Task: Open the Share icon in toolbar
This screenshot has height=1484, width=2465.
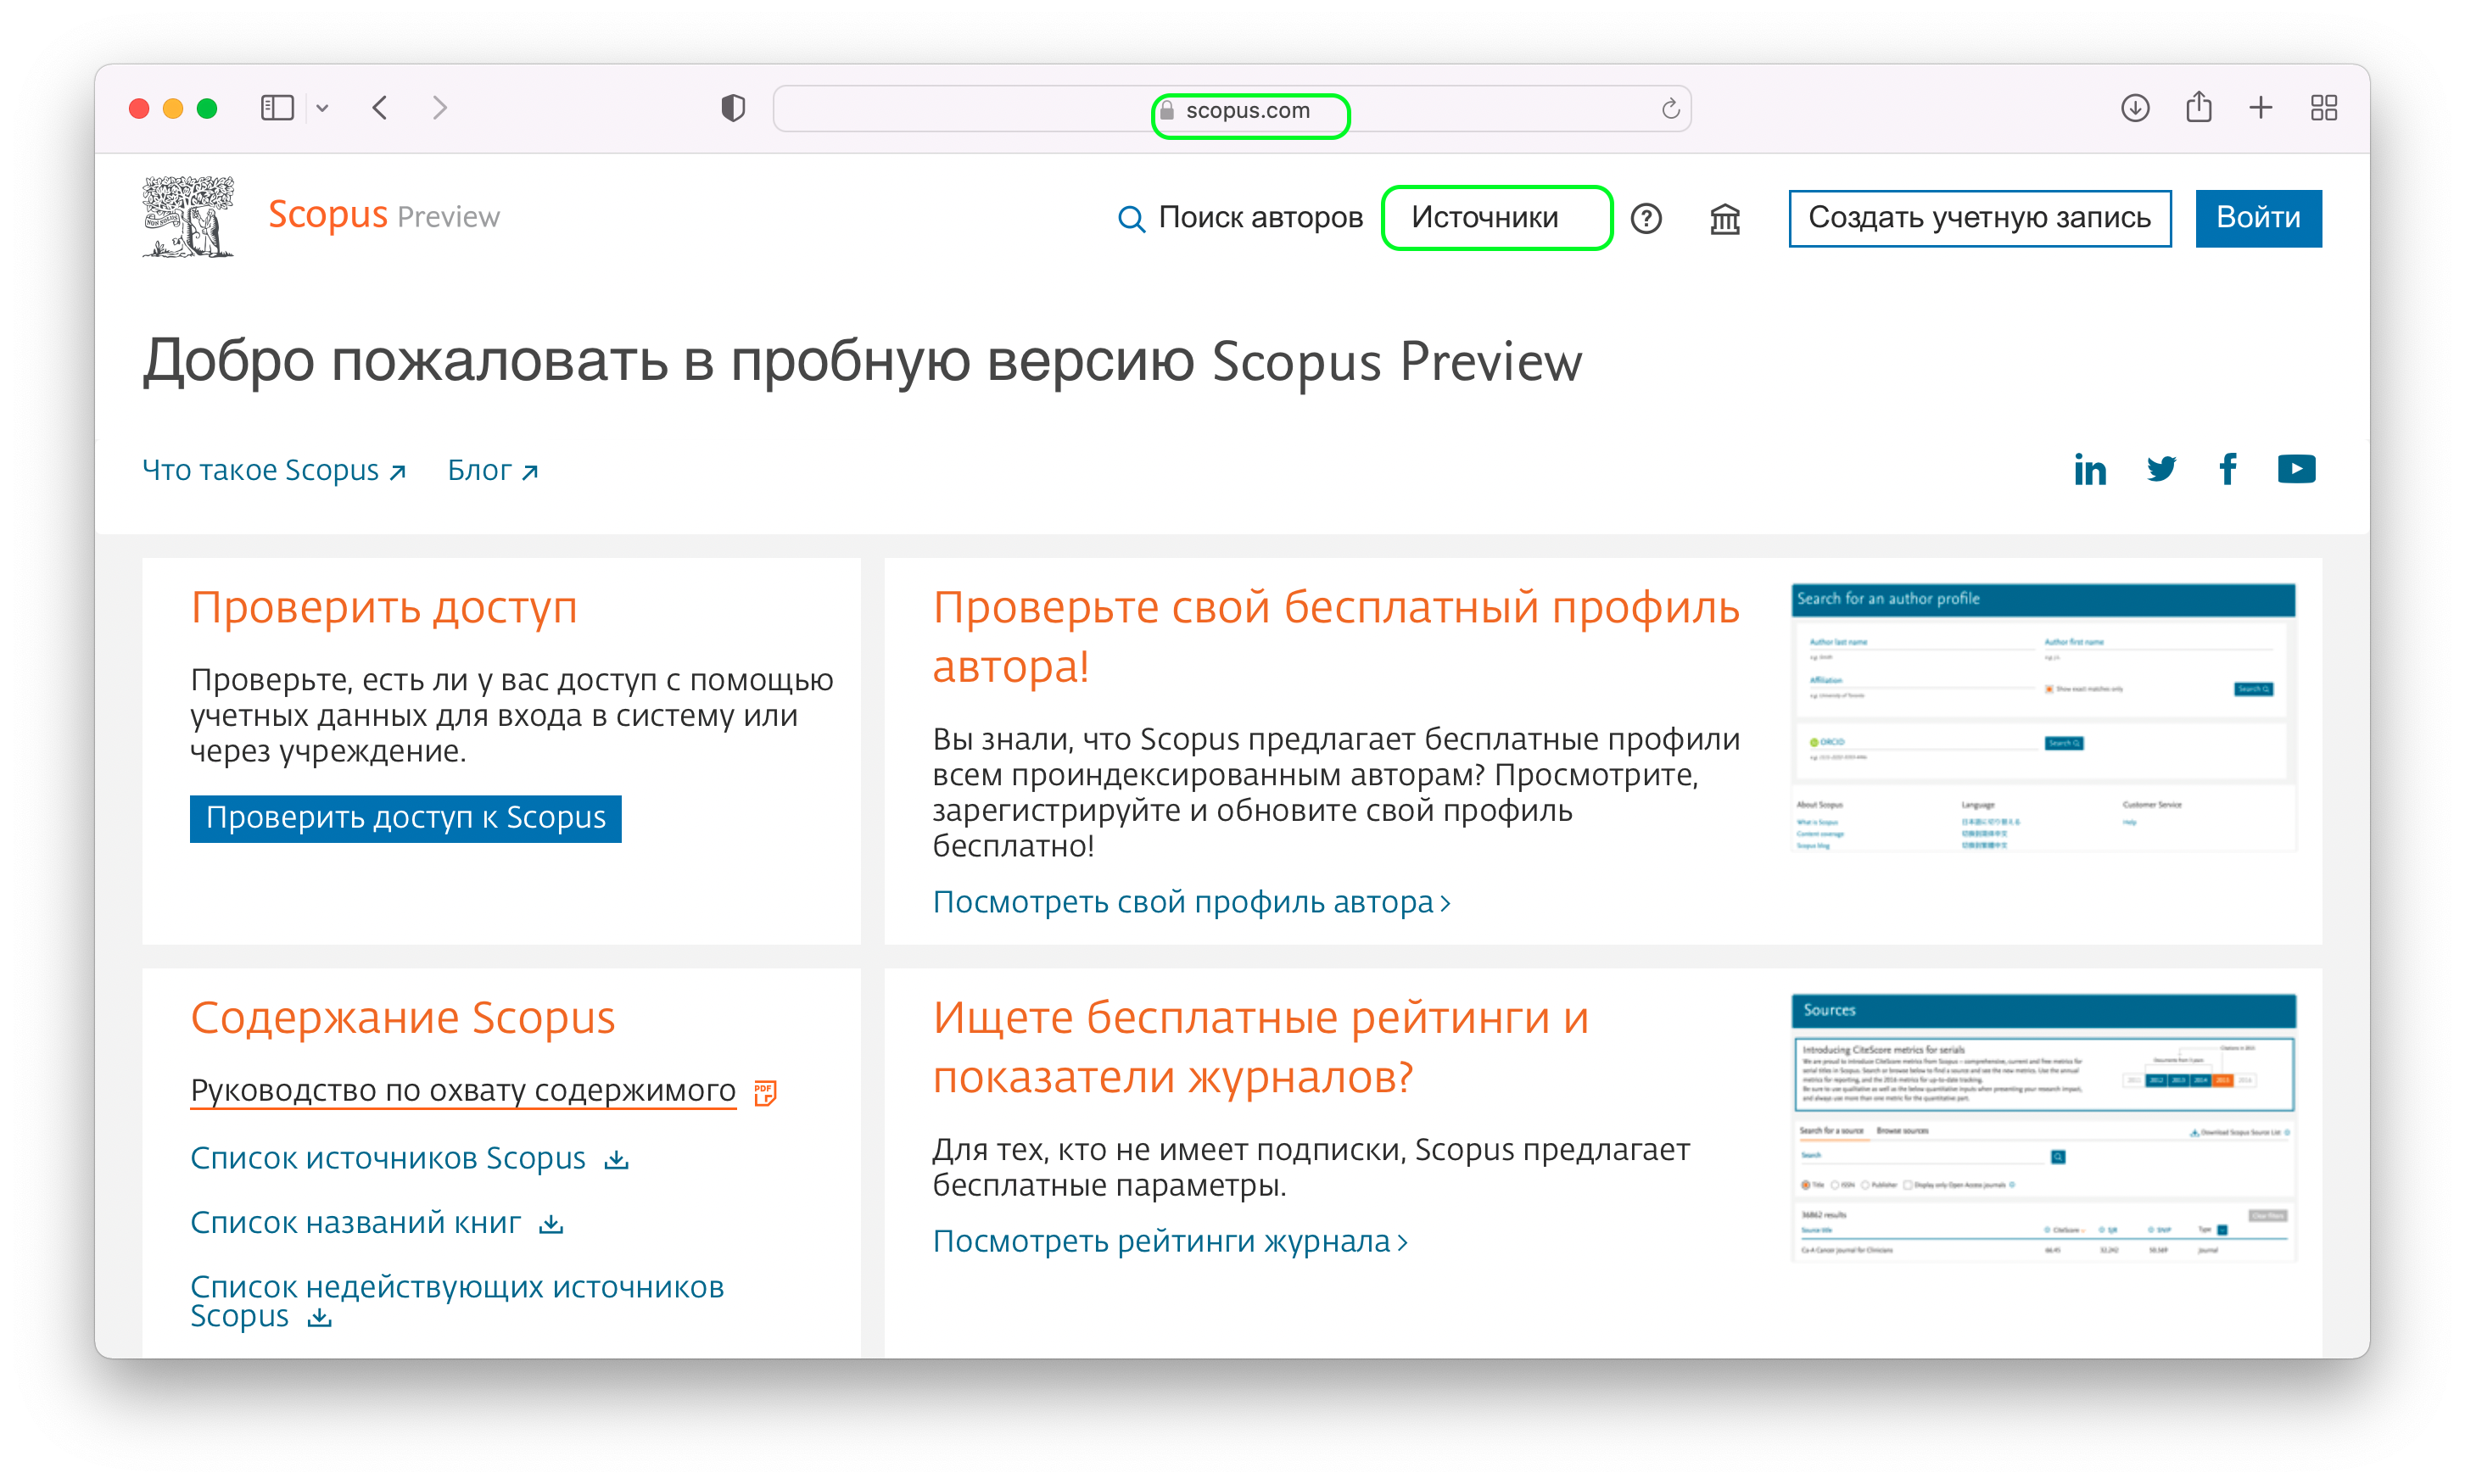Action: pos(2198,107)
